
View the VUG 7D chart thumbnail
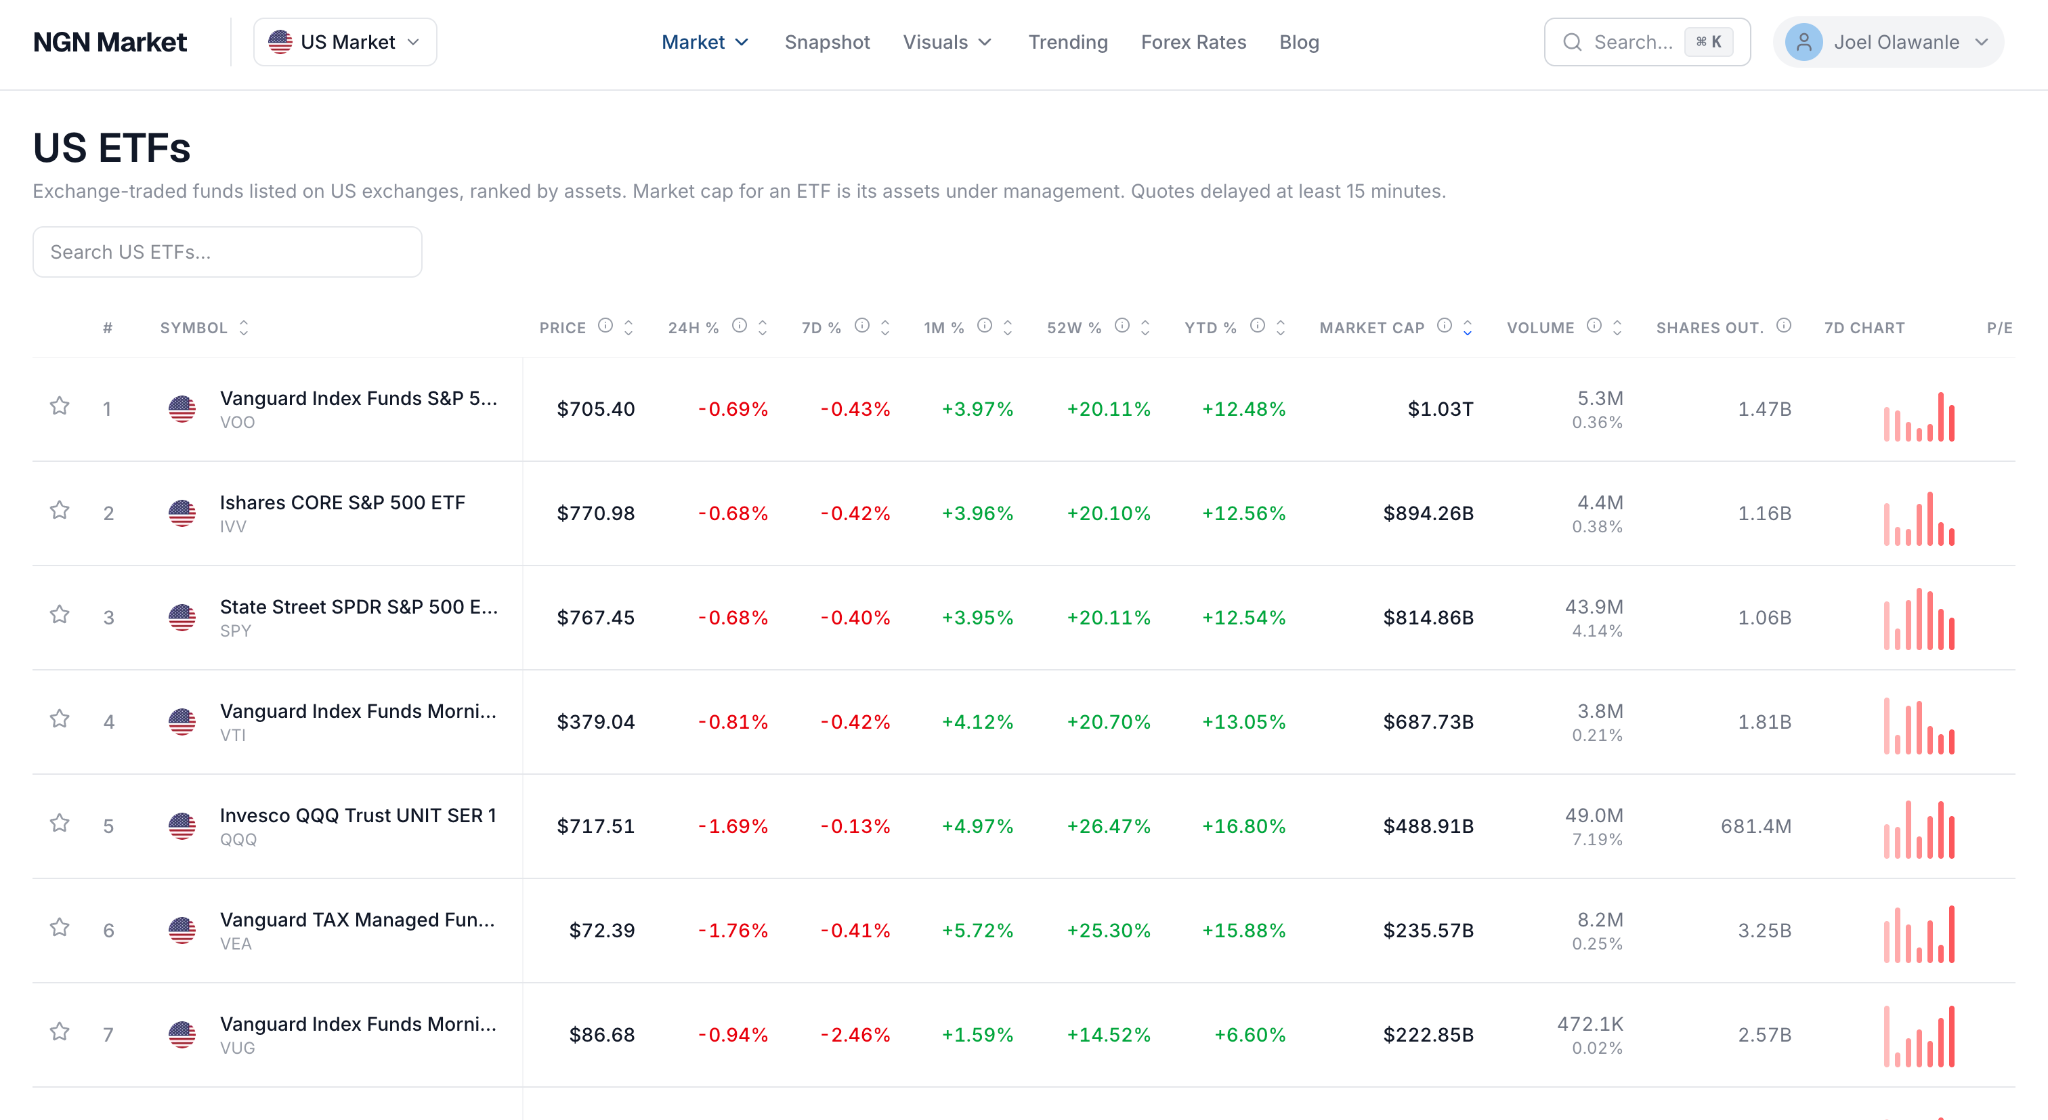[x=1919, y=1036]
